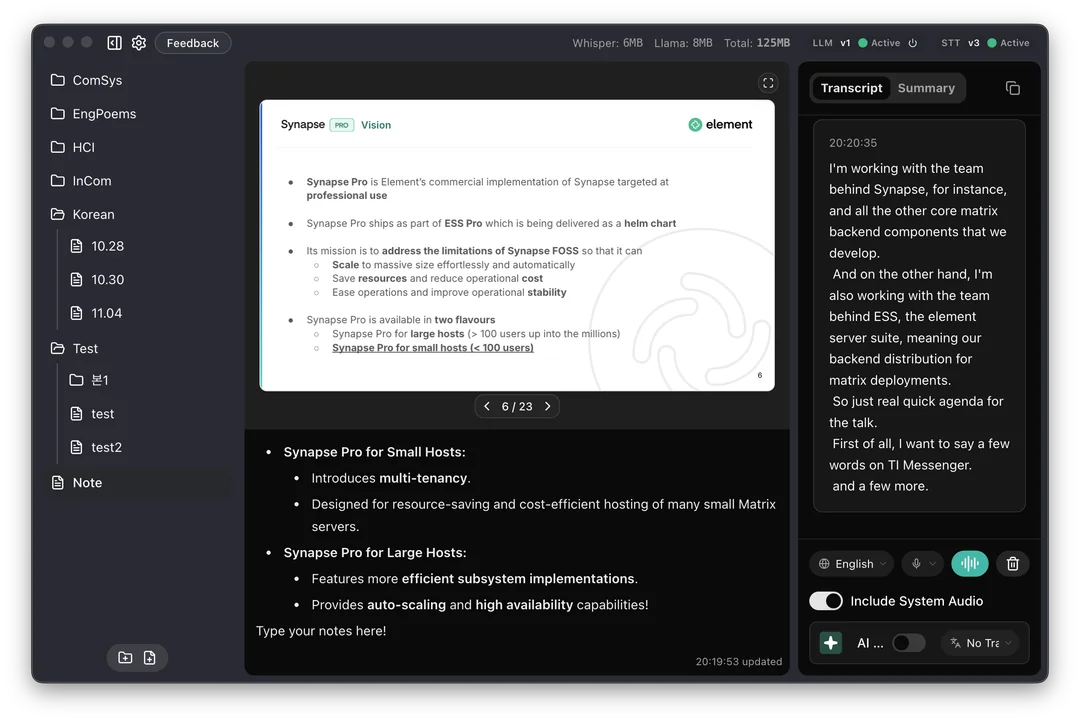Select the Note file in sidebar
The image size is (1080, 722).
click(138, 483)
